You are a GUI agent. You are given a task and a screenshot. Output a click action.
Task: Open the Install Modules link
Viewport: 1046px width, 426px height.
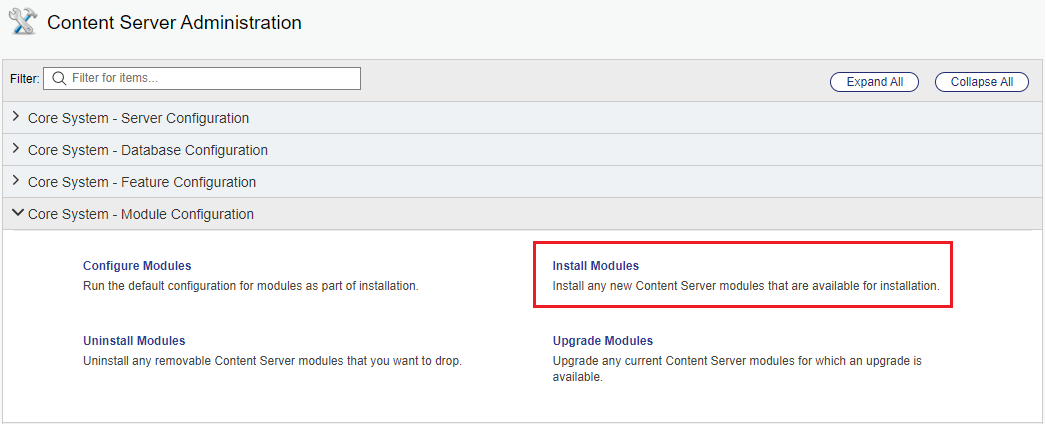point(596,265)
